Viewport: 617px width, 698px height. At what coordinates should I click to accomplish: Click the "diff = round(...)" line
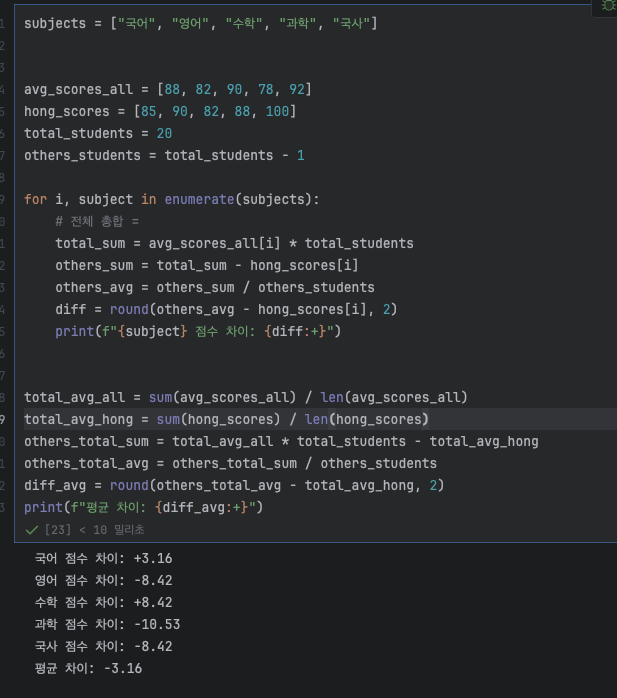tap(226, 309)
